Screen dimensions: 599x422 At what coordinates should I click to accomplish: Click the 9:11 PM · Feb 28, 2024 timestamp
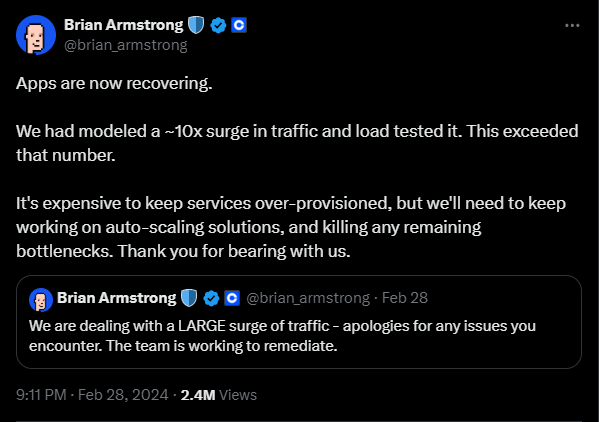tap(92, 395)
